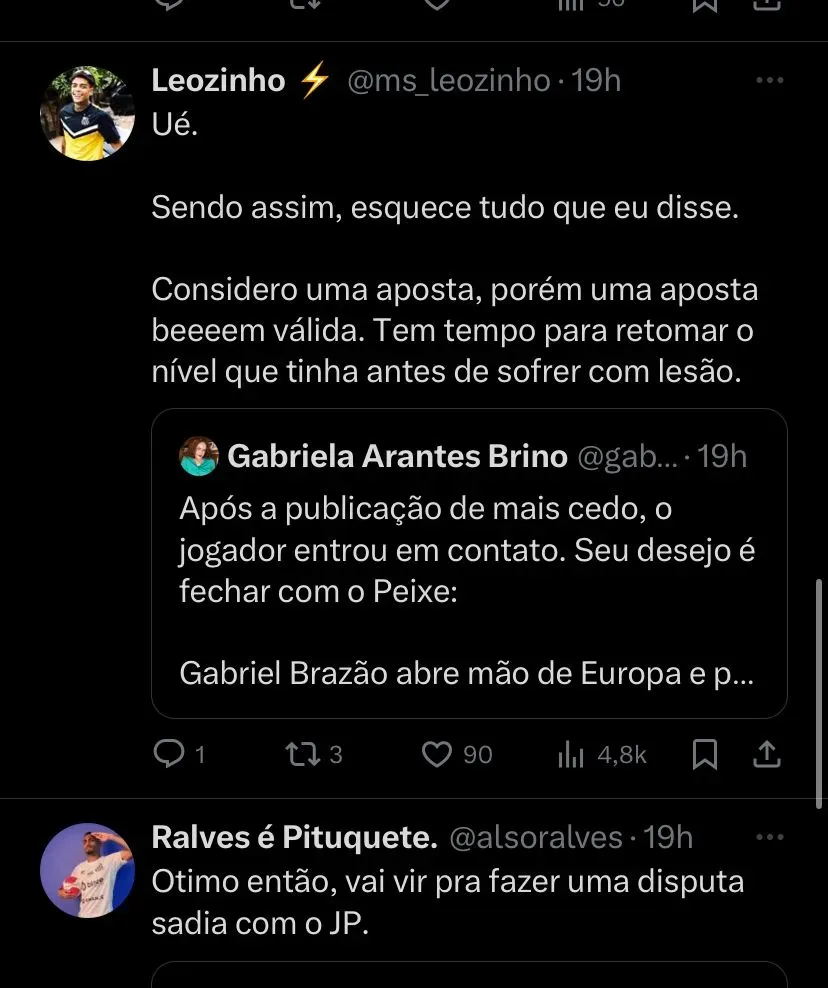Viewport: 828px width, 988px height.
Task: Repost Leozinho's tweet with 3 reposts
Action: point(301,753)
